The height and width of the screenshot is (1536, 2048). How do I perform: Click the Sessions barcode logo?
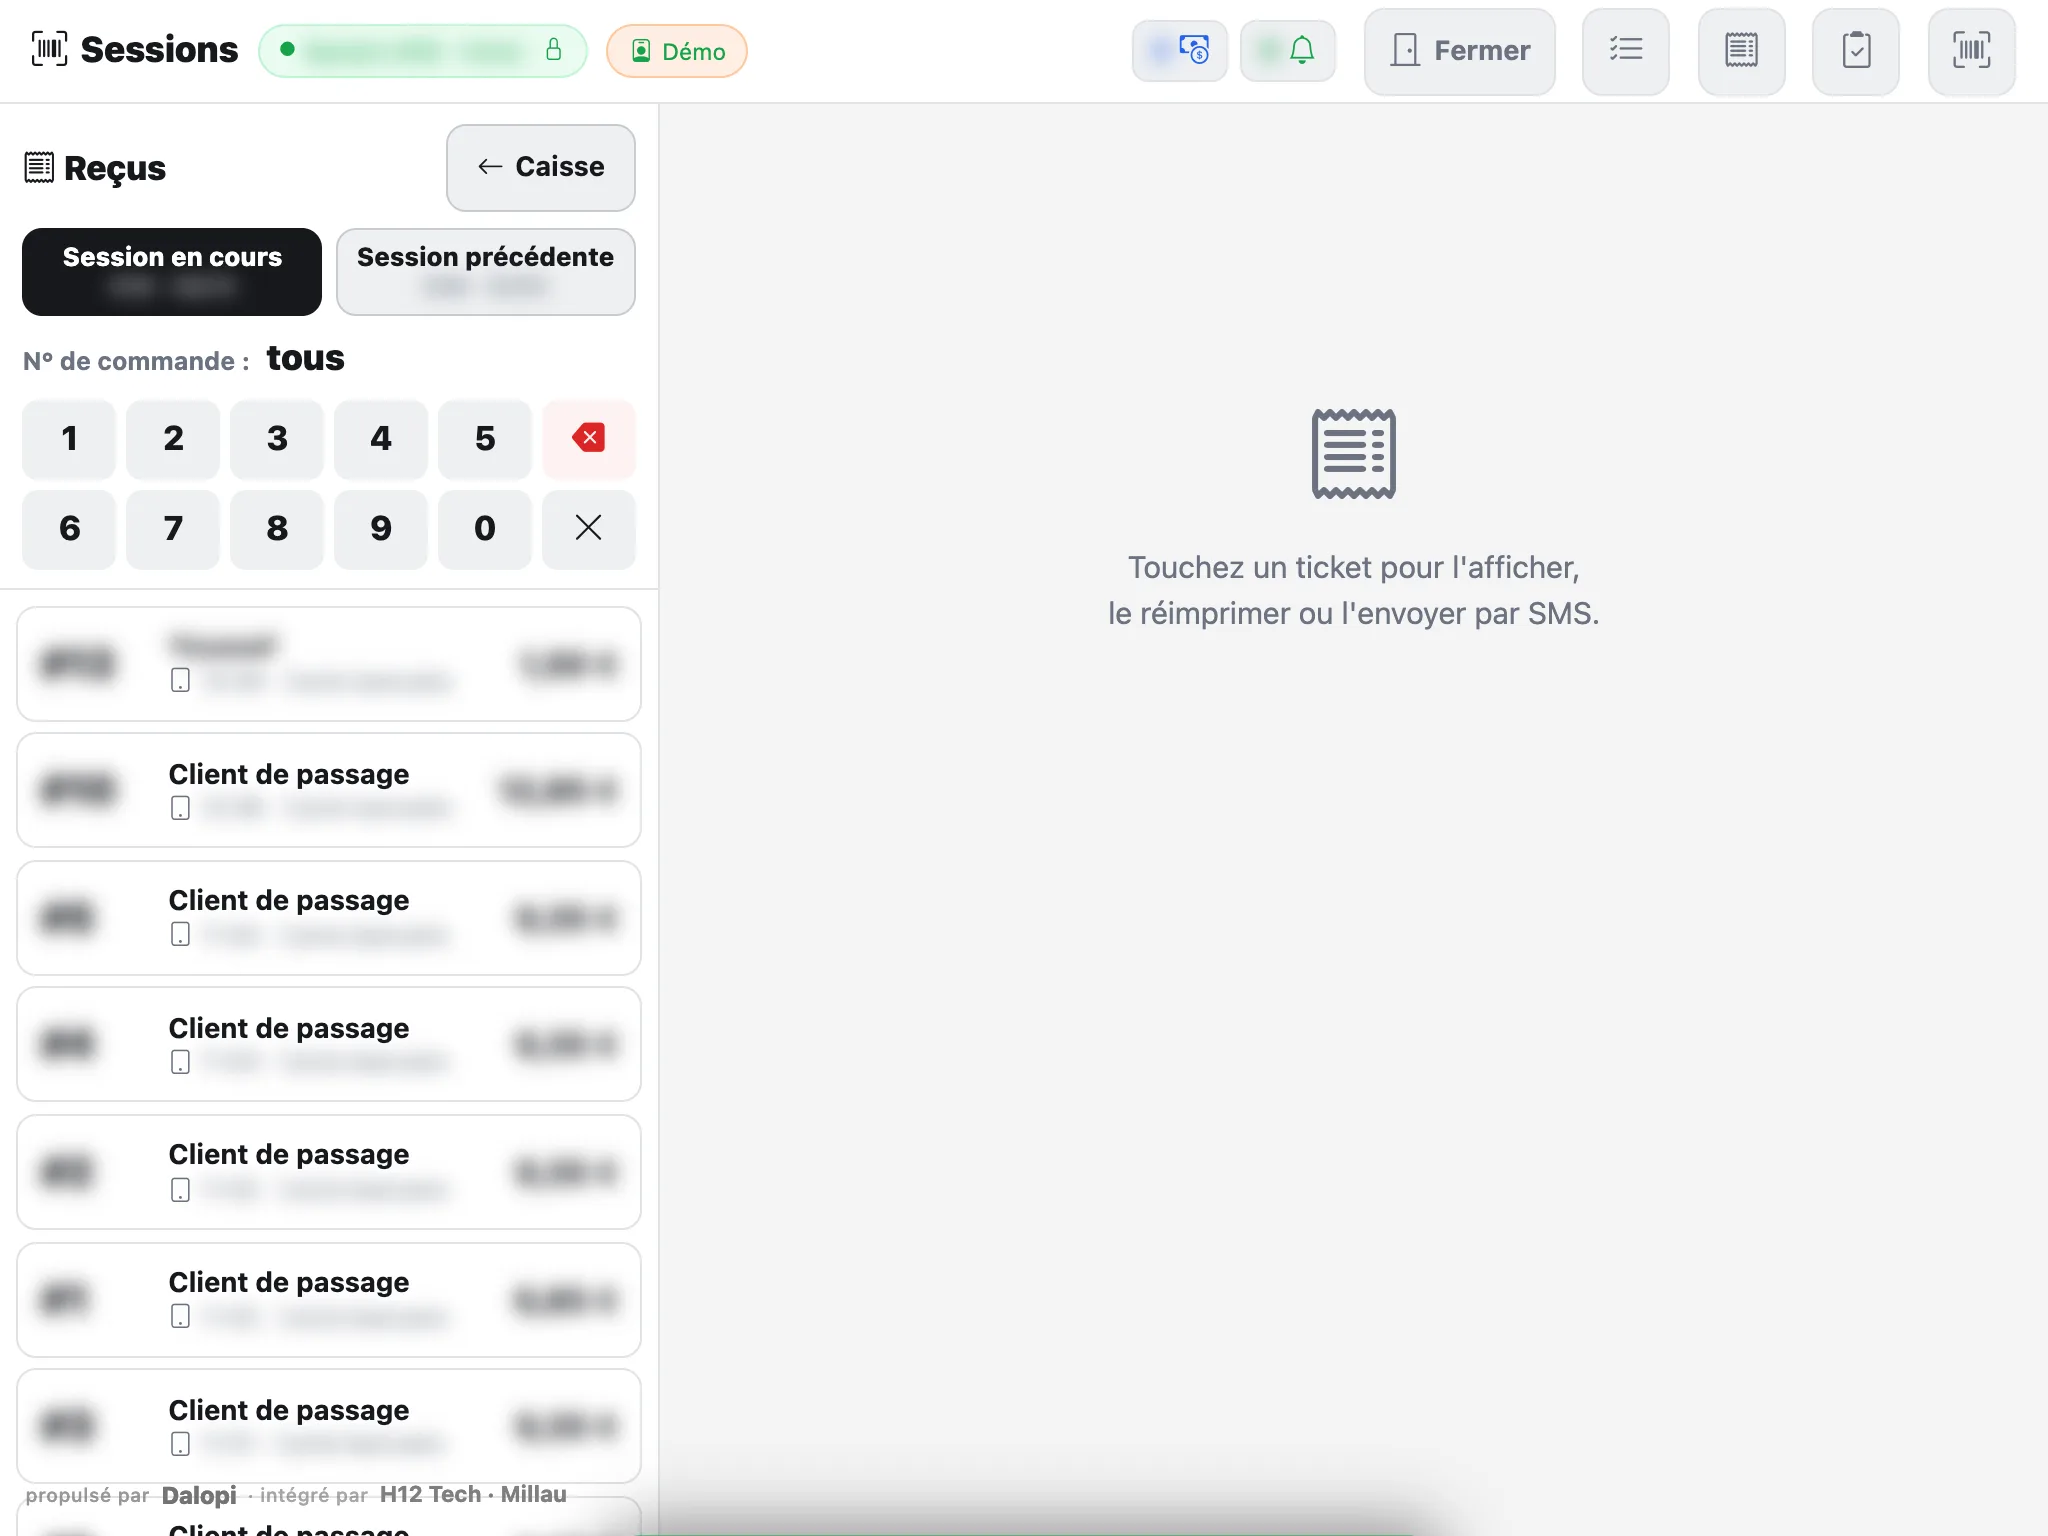49,49
